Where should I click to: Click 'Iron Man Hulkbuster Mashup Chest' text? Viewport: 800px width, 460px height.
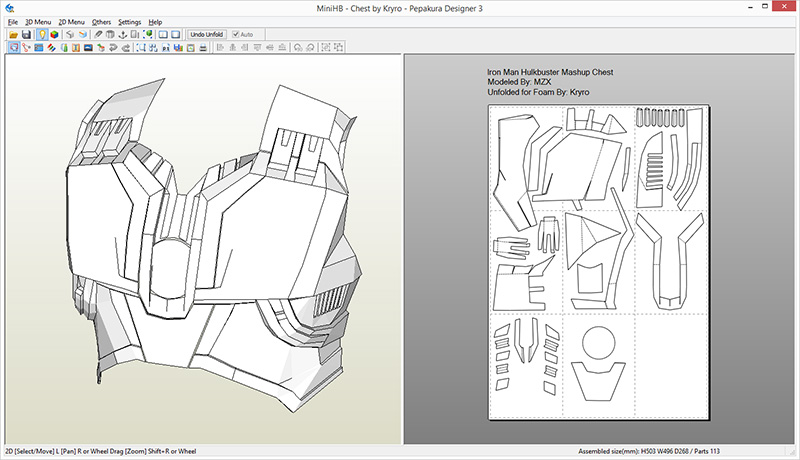pyautogui.click(x=550, y=72)
